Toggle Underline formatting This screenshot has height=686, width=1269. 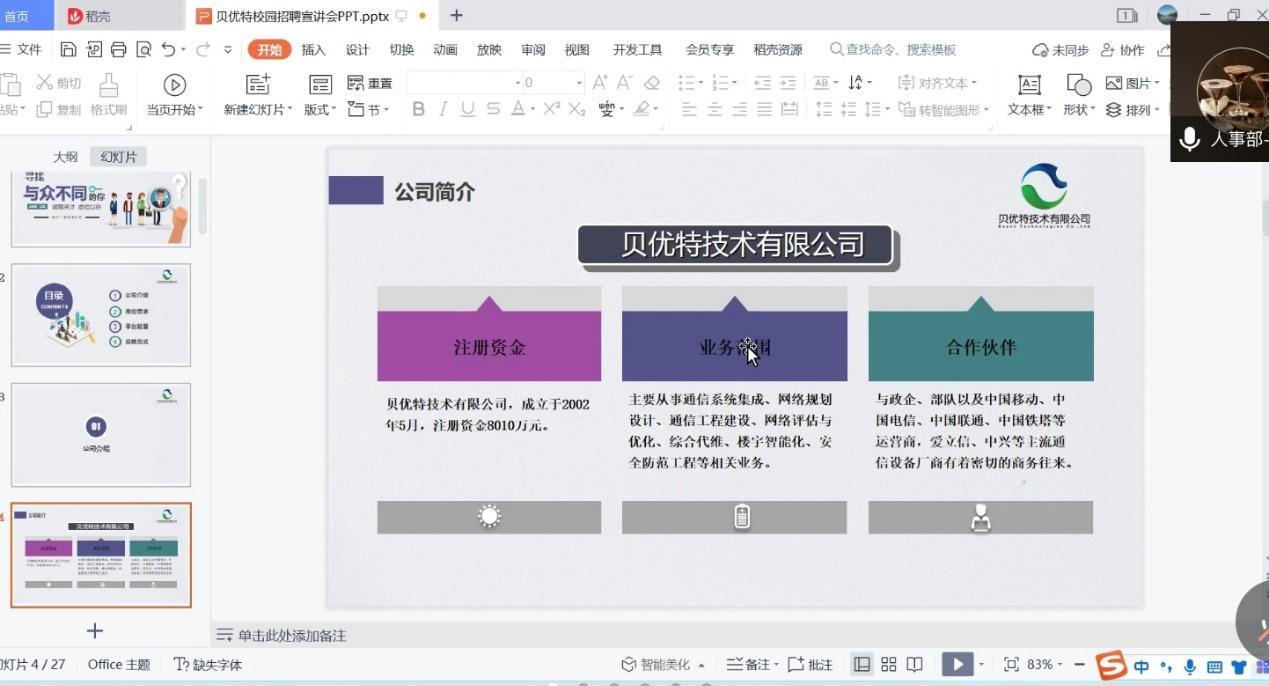468,109
